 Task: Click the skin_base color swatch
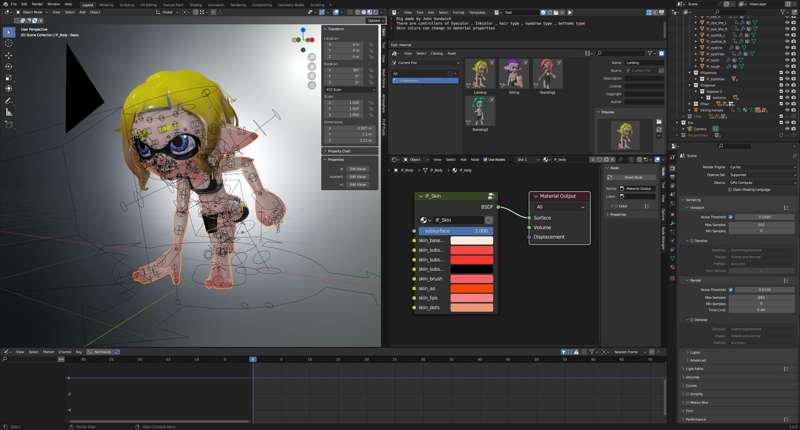(471, 241)
